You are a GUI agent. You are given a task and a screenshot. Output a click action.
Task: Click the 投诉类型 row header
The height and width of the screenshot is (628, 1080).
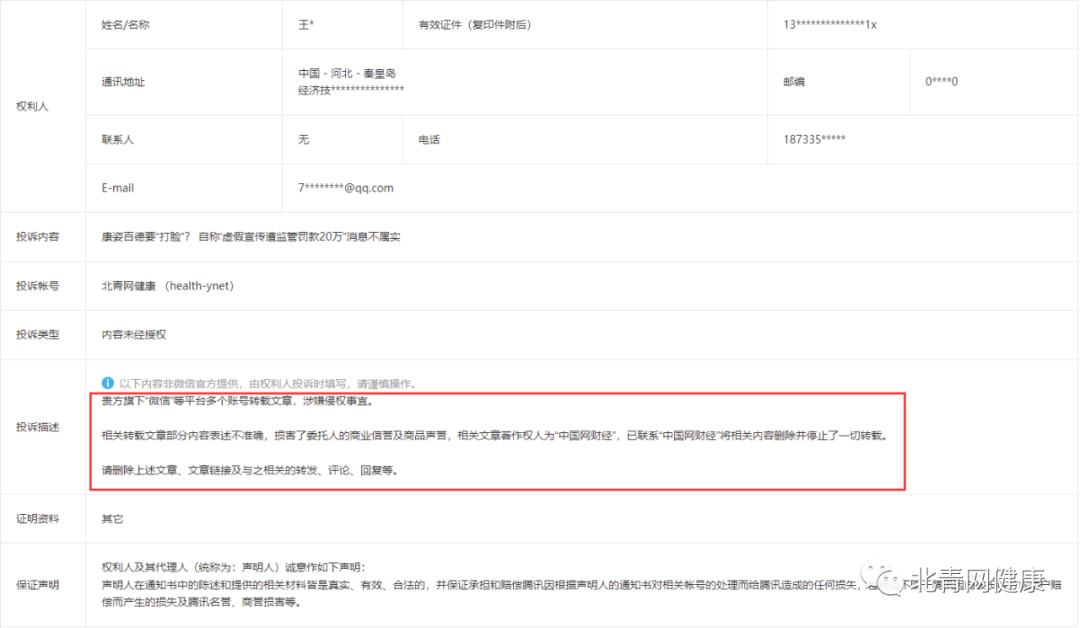click(38, 335)
